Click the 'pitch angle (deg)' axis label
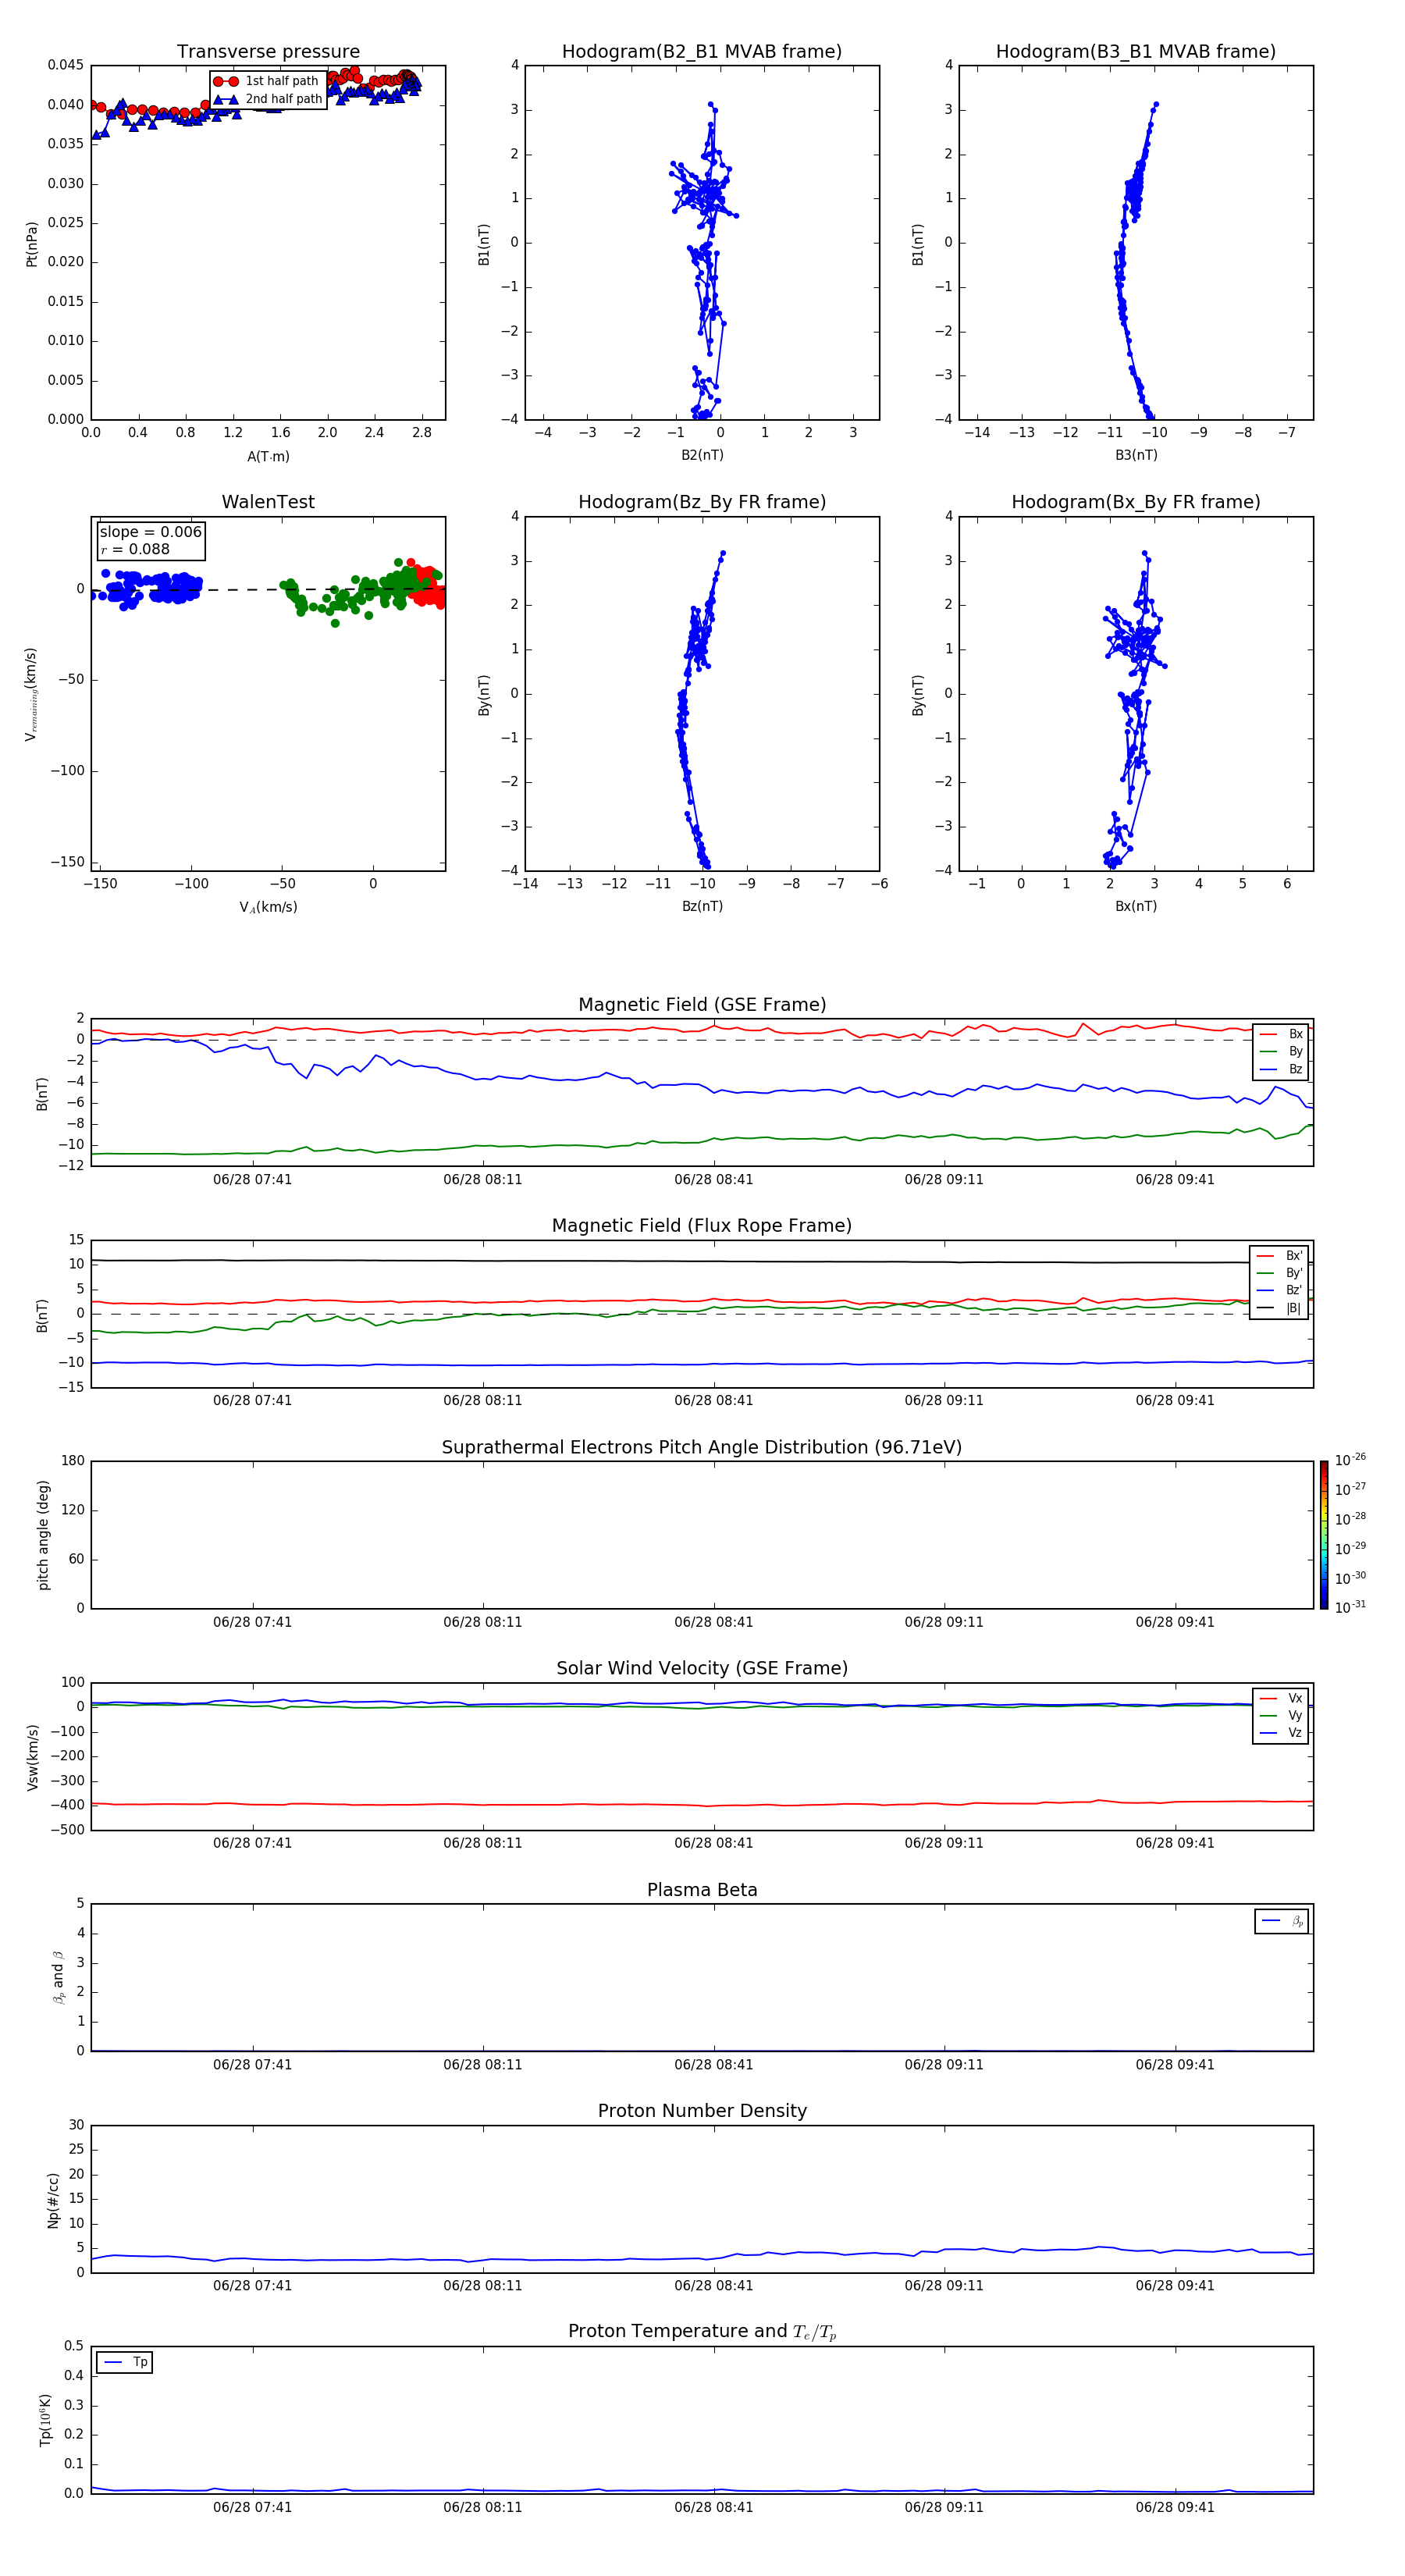 click(x=43, y=1535)
